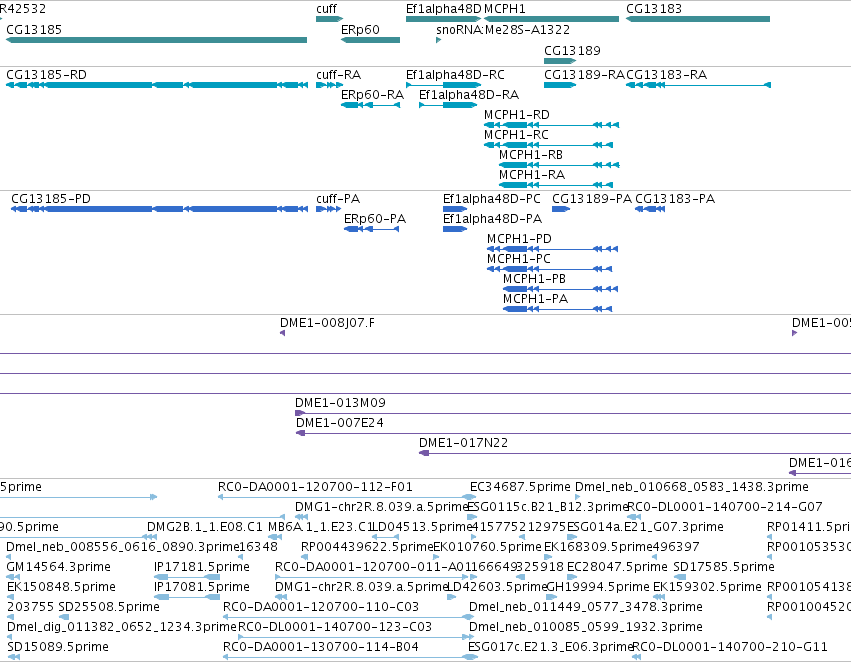Select the MCPH1-RD transcript
Viewport: 851px width, 662px height.
click(551, 125)
